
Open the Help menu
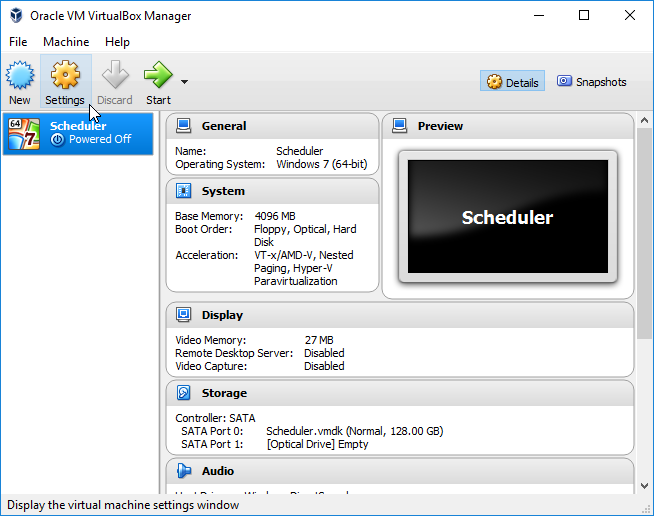click(x=117, y=42)
